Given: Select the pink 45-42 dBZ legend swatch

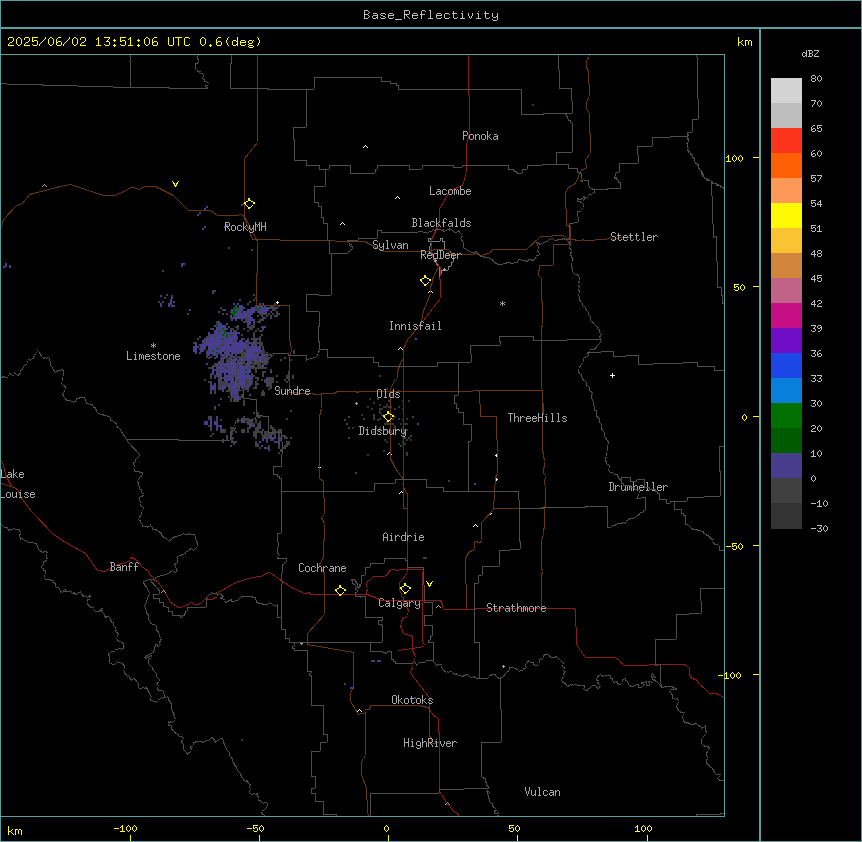Looking at the screenshot, I should click(786, 290).
